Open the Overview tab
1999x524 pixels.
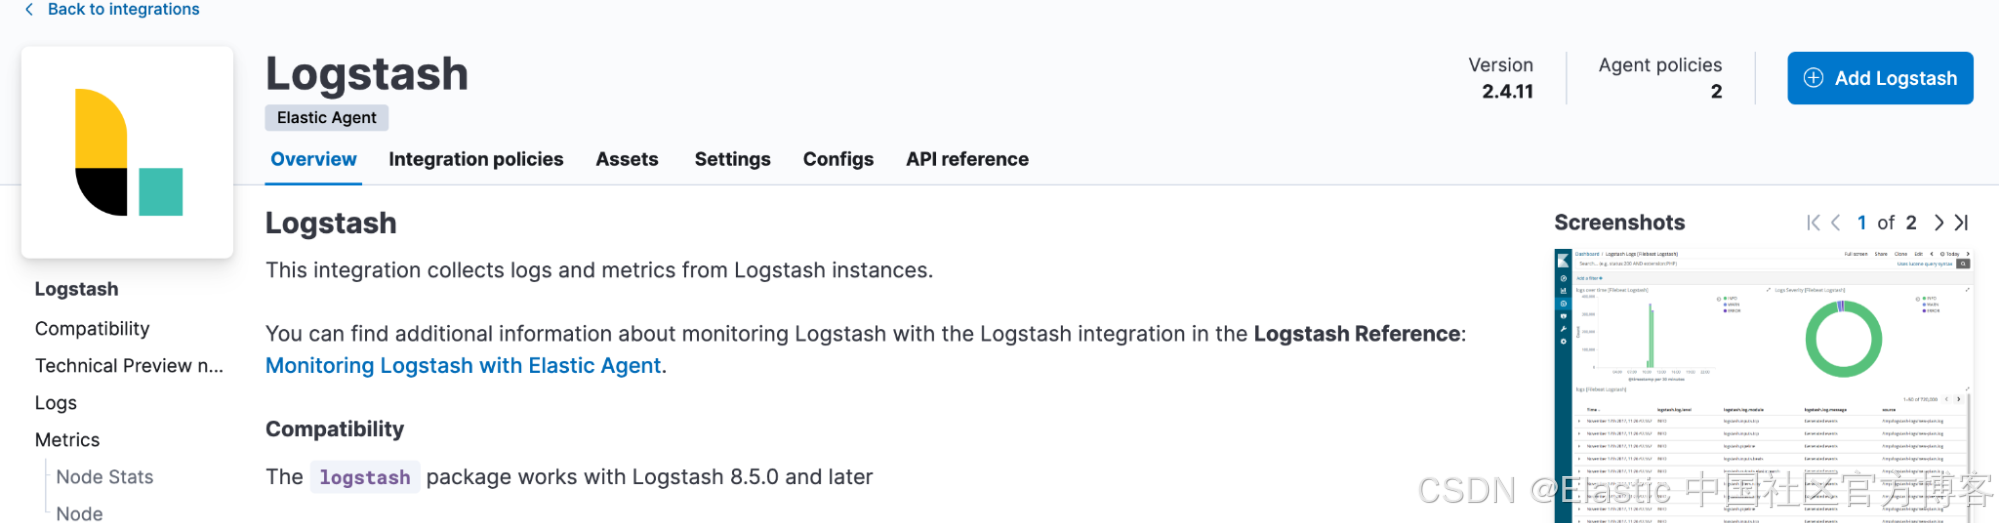(x=313, y=159)
